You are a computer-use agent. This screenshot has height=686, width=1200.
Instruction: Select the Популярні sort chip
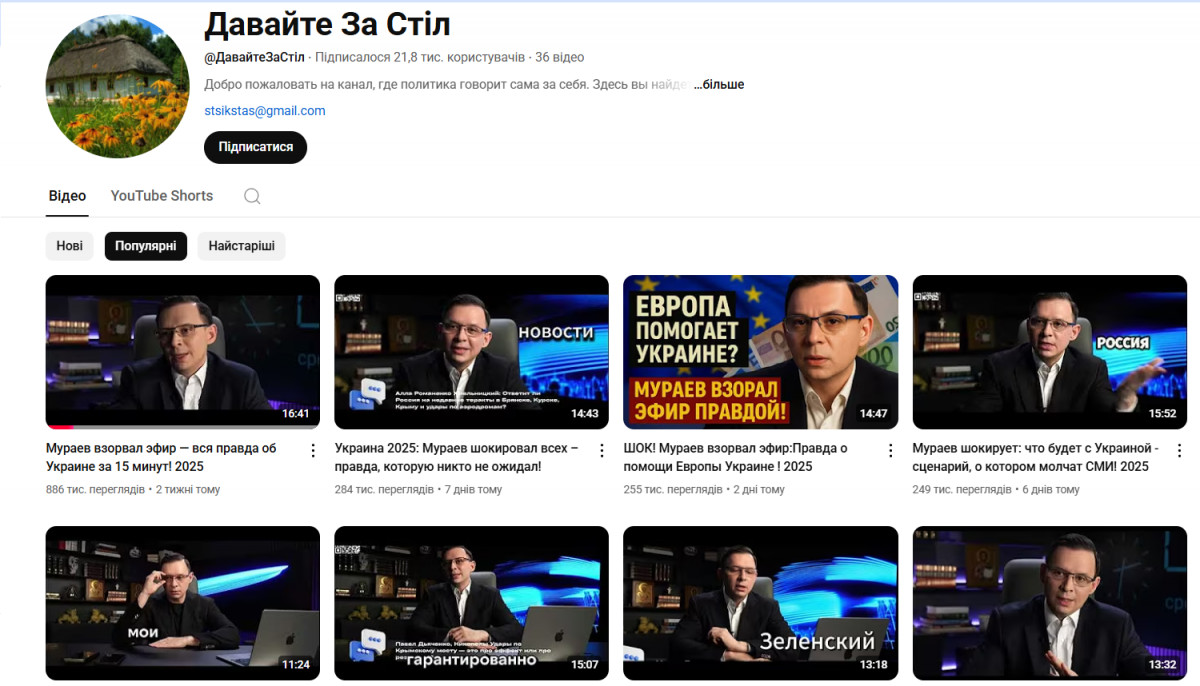[x=146, y=246]
